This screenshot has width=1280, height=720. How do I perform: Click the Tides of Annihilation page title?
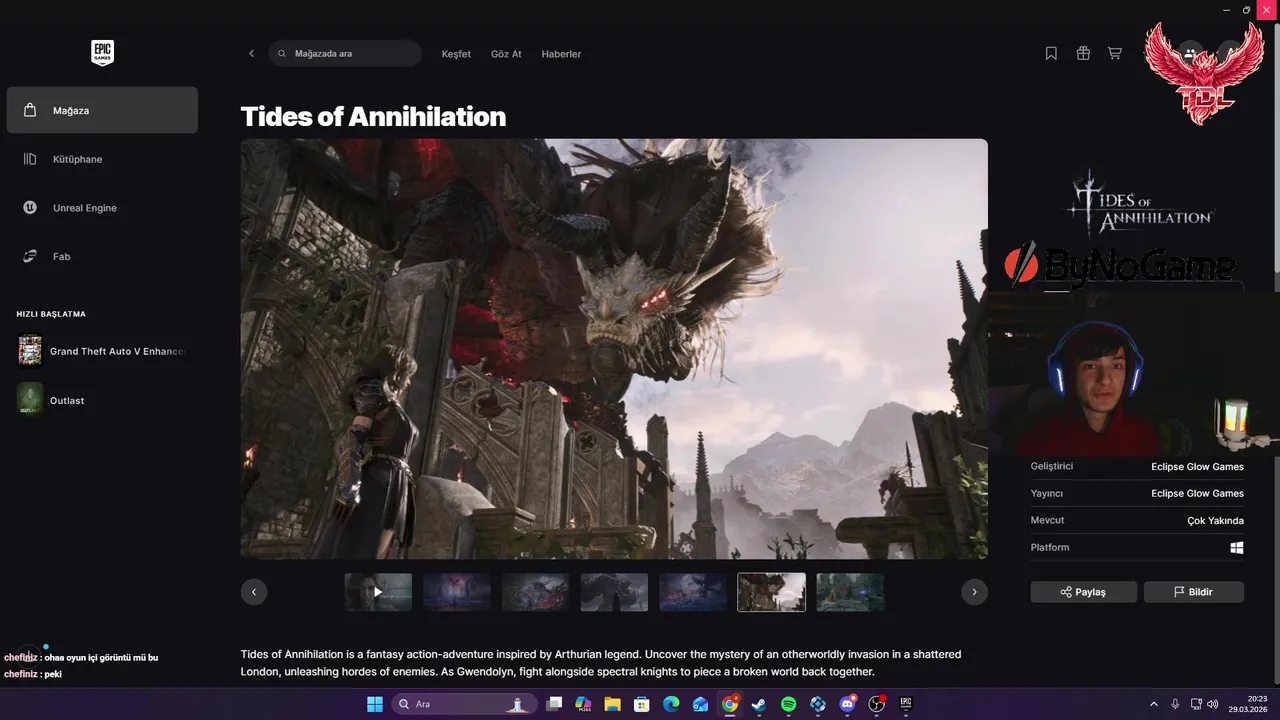(x=373, y=117)
